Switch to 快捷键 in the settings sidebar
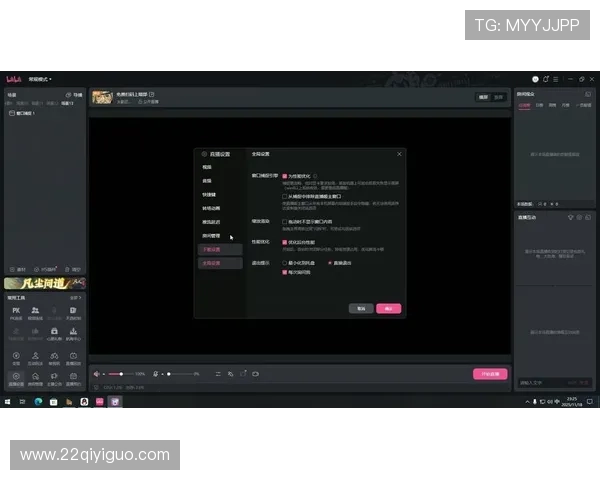The image size is (600, 480). pyautogui.click(x=207, y=195)
